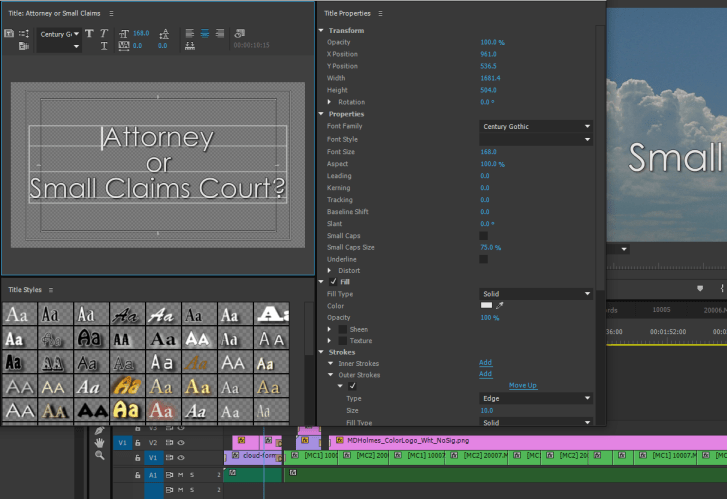
Task: Select the Hand tool in timeline
Action: click(100, 442)
